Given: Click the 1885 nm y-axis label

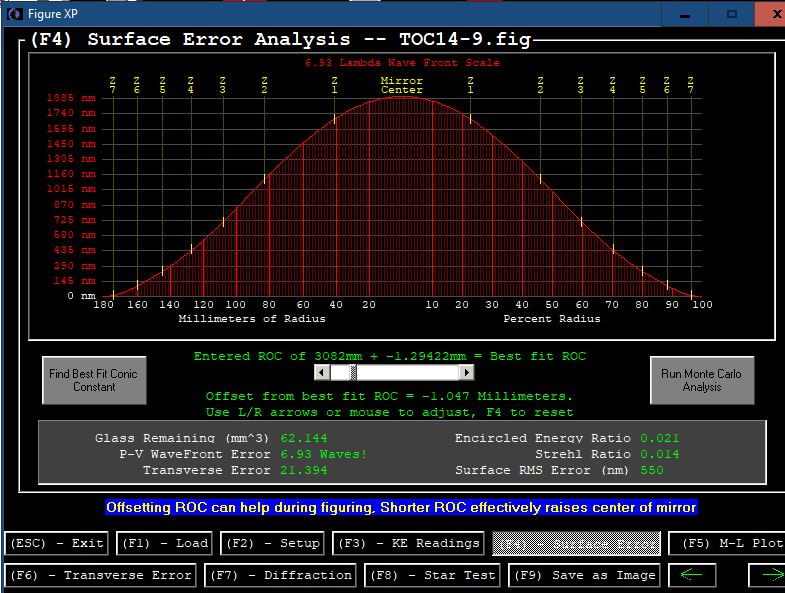Looking at the screenshot, I should [71, 98].
